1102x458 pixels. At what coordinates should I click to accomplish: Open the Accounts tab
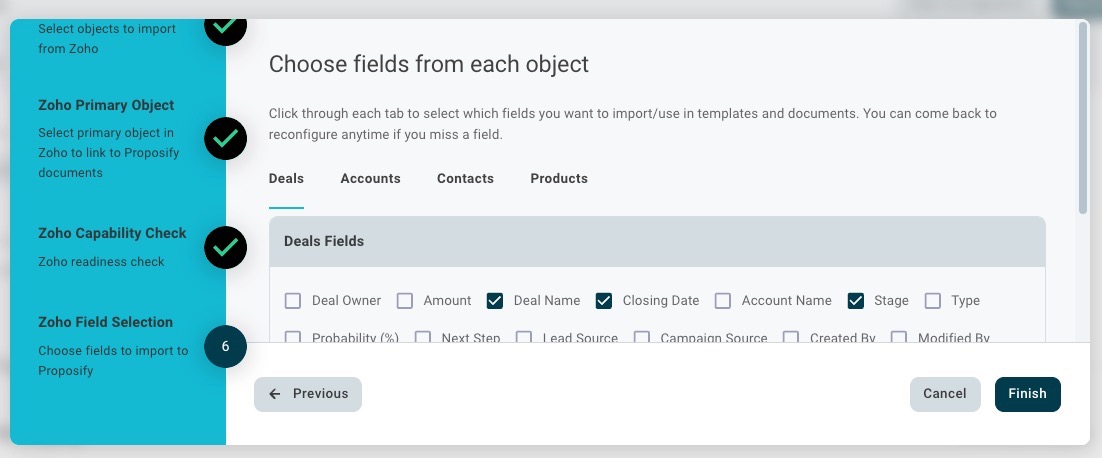(370, 178)
